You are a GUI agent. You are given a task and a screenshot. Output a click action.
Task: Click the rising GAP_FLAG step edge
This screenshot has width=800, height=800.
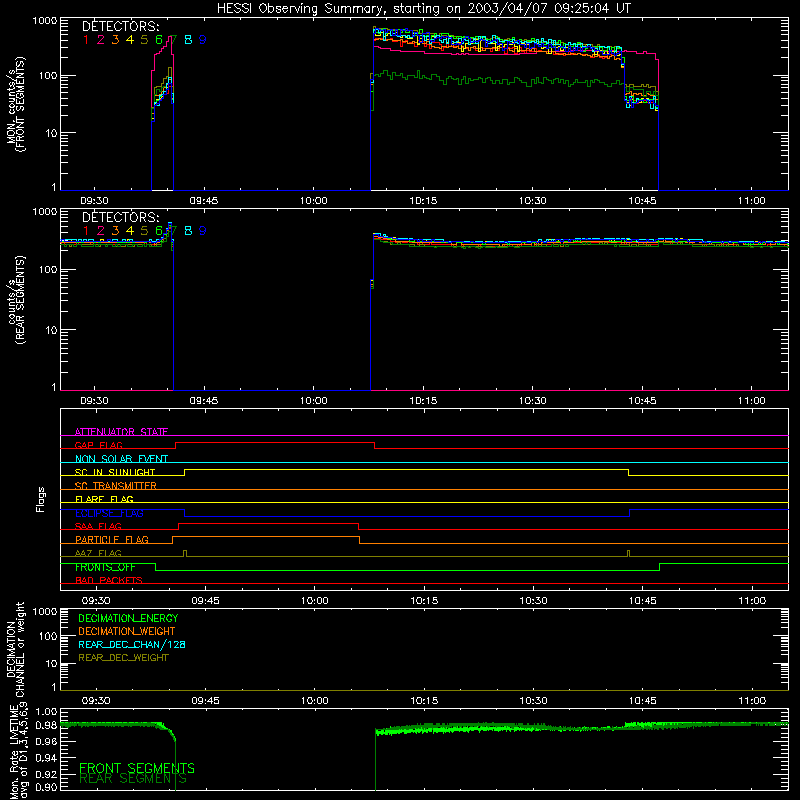[x=176, y=445]
